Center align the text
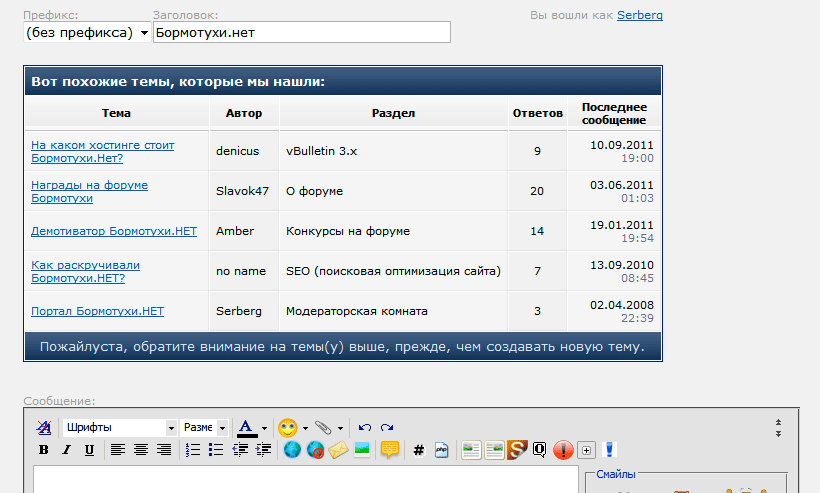This screenshot has width=820, height=493. 141,450
